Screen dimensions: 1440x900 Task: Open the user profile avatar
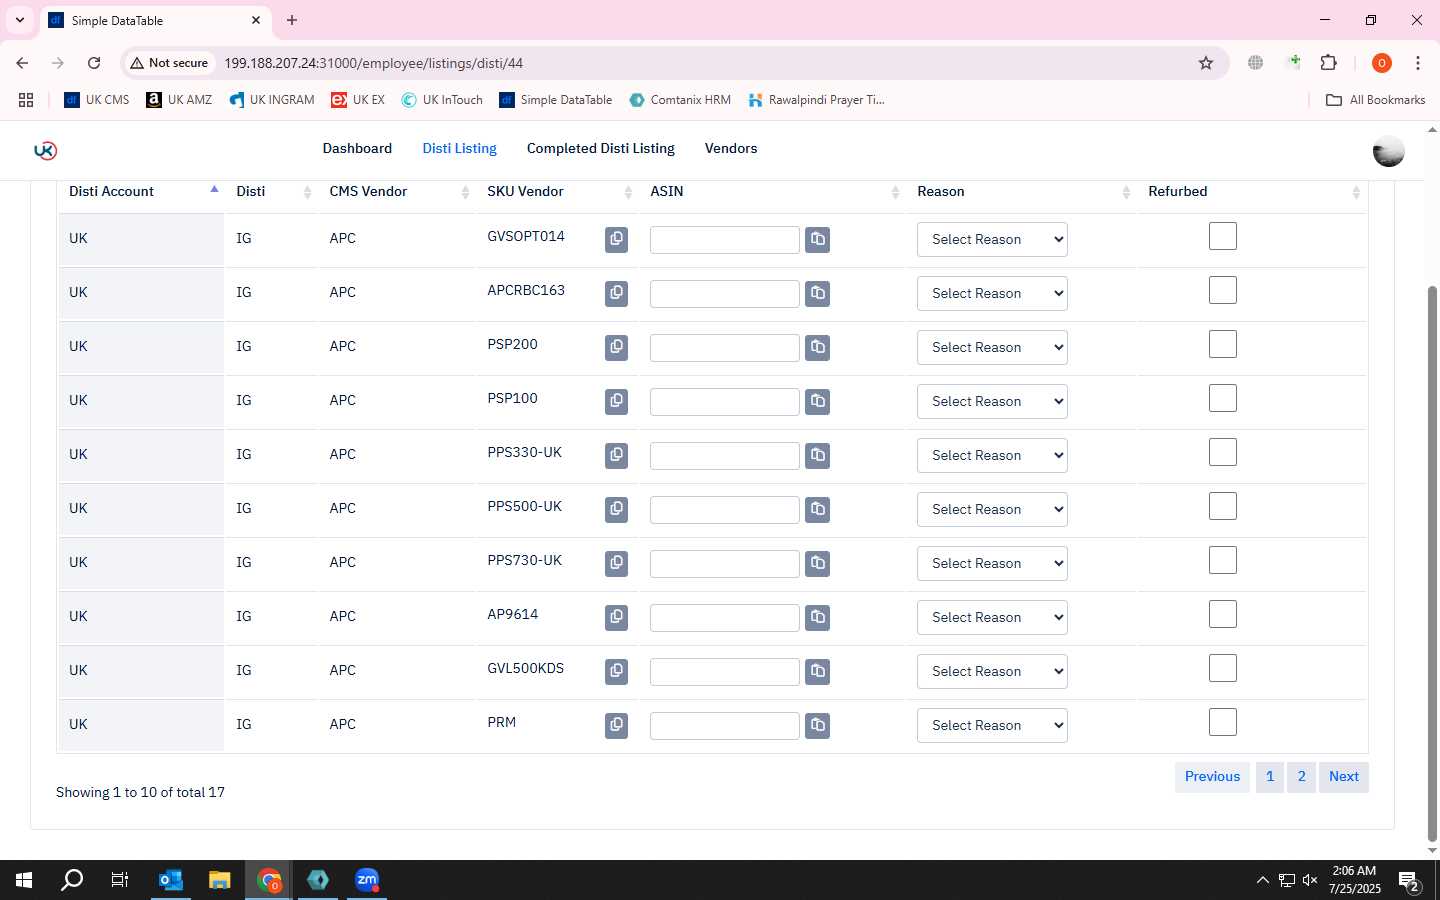click(1388, 152)
